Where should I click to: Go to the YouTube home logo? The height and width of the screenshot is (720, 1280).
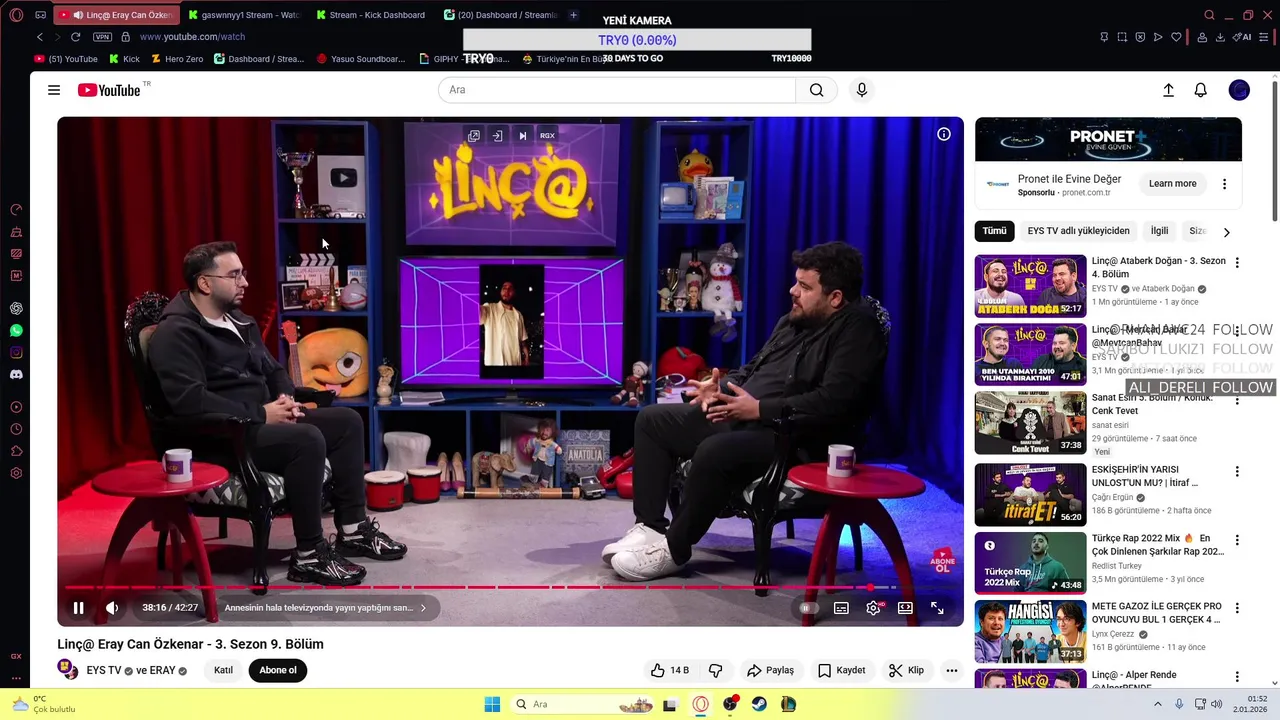109,90
